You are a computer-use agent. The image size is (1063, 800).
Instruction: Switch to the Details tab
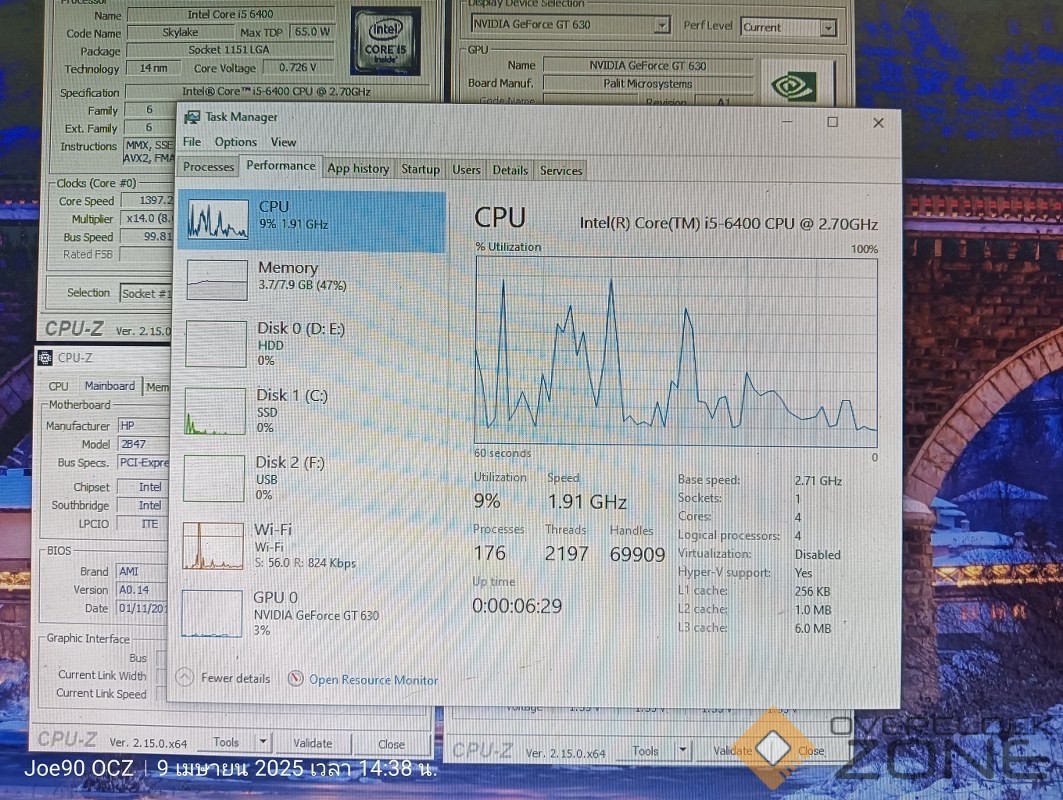pos(510,170)
